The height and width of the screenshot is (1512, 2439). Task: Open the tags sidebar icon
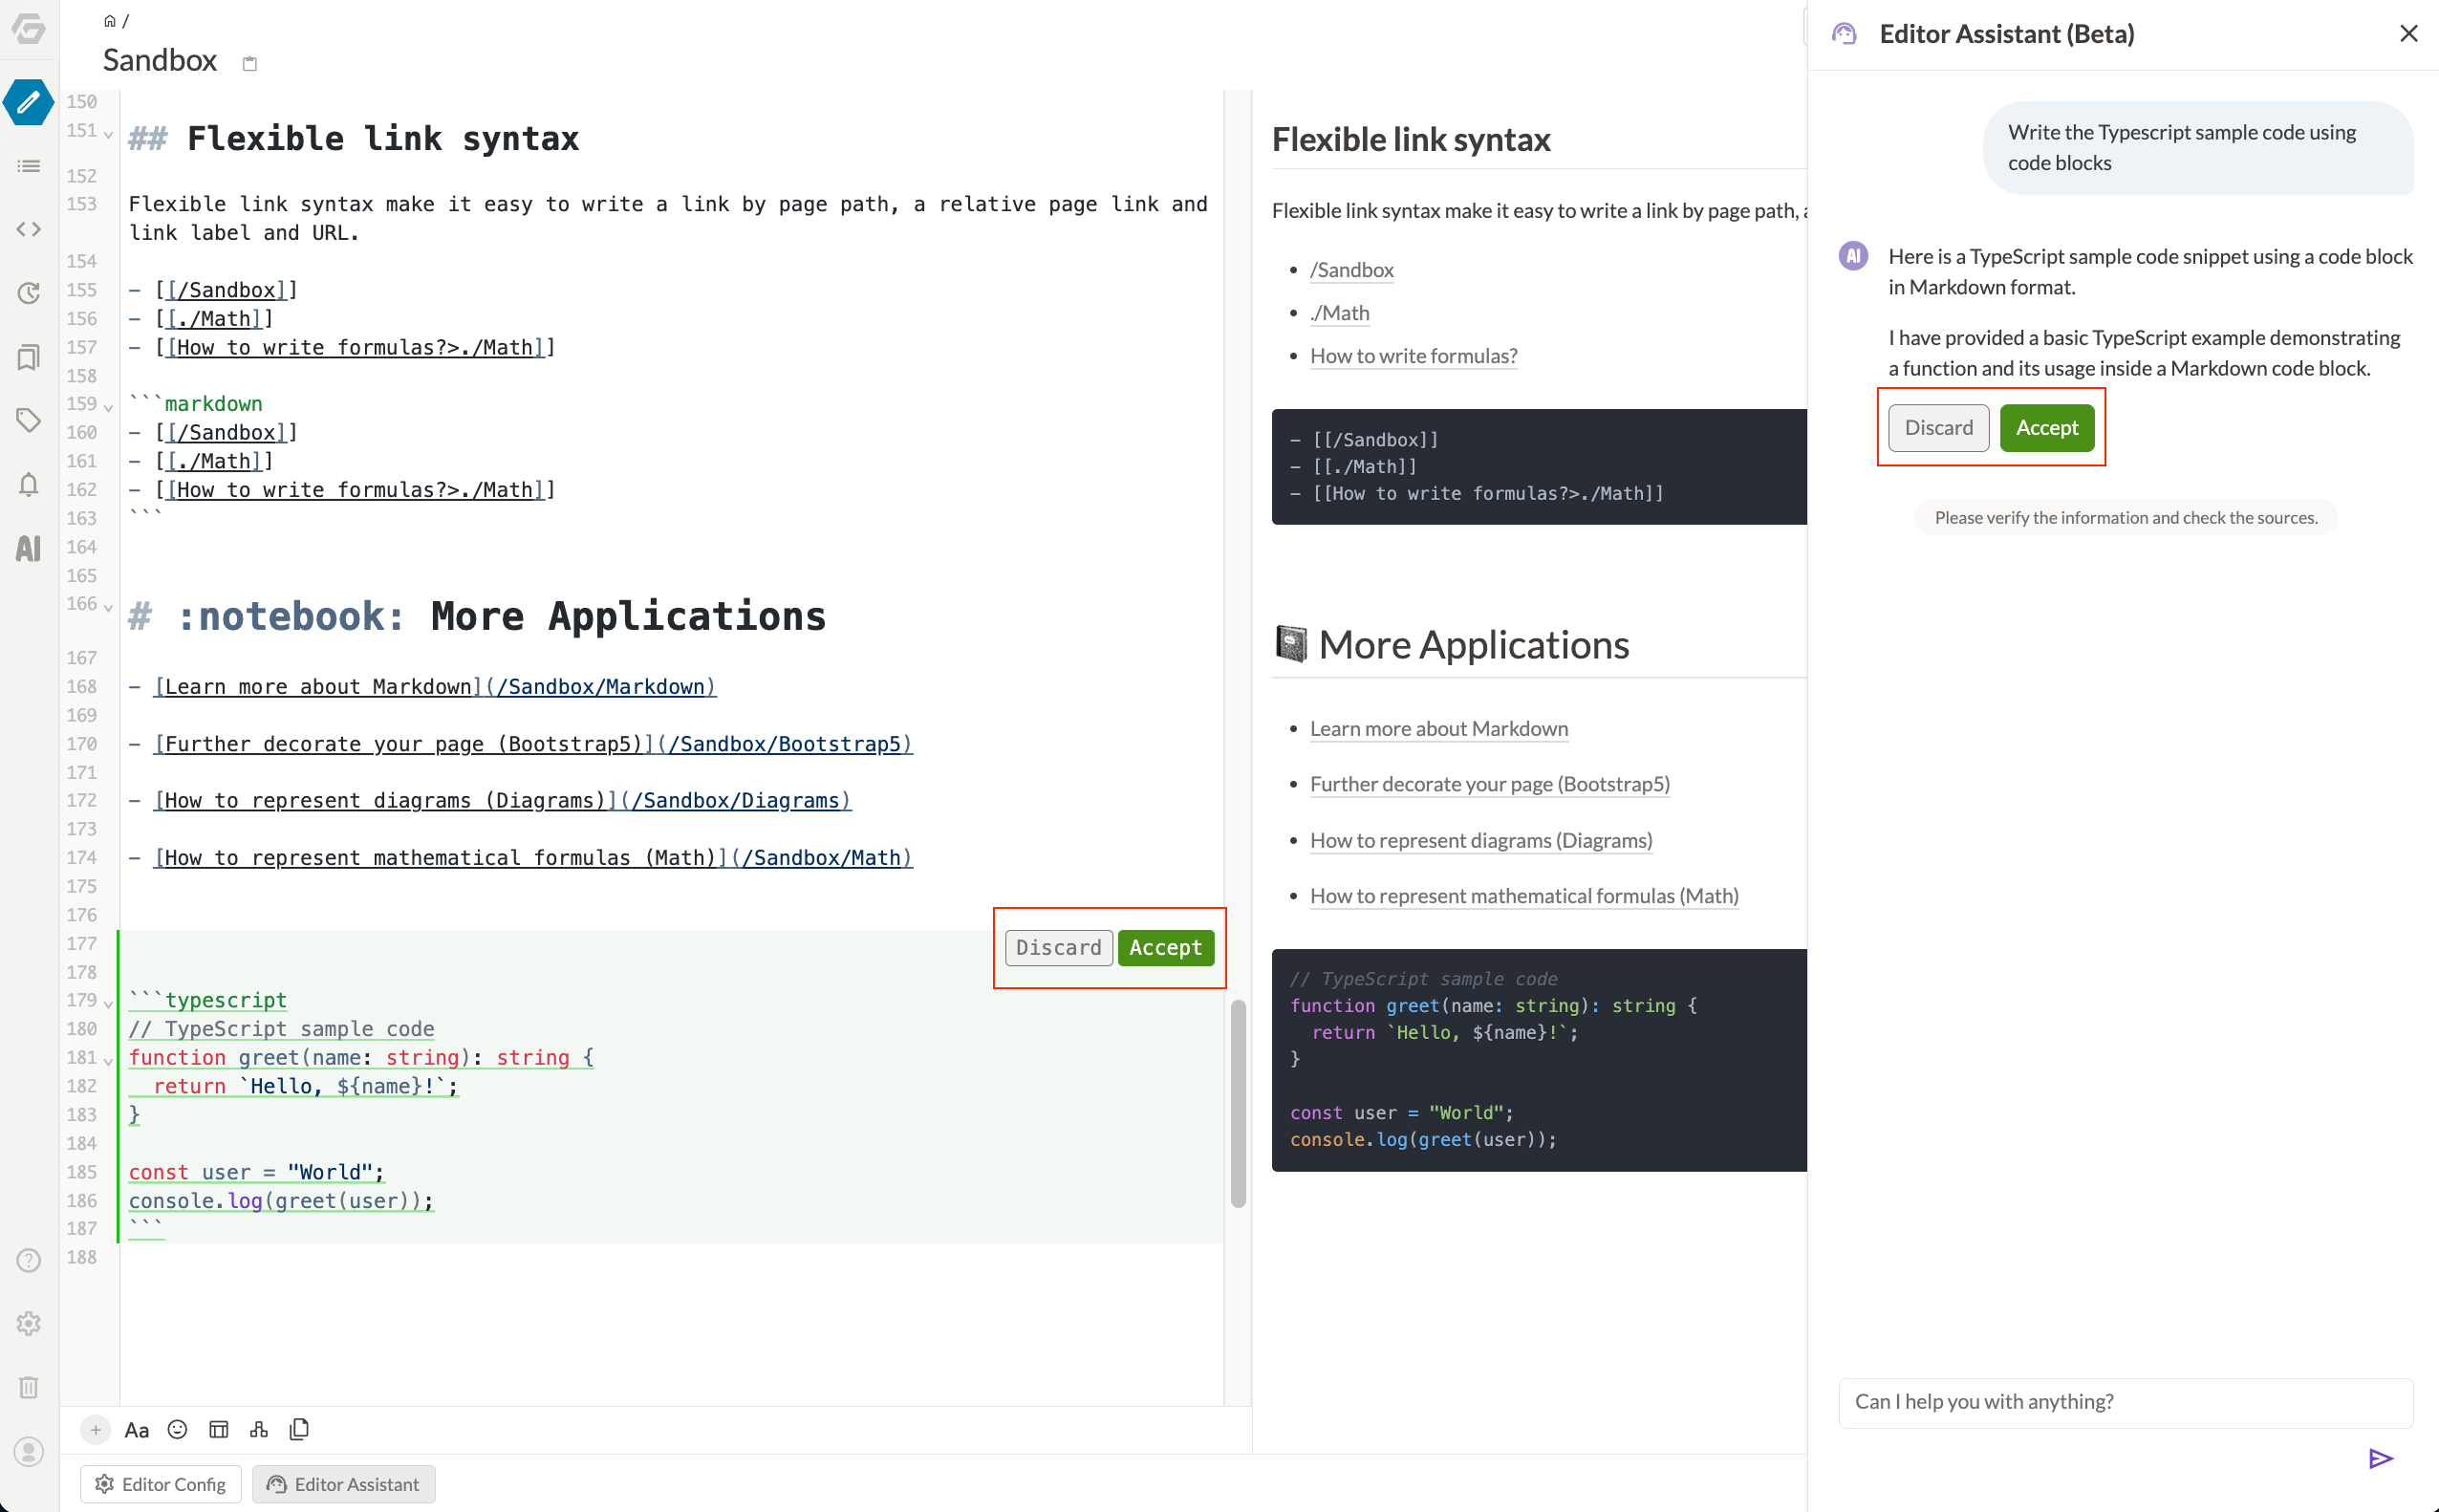coord(29,420)
